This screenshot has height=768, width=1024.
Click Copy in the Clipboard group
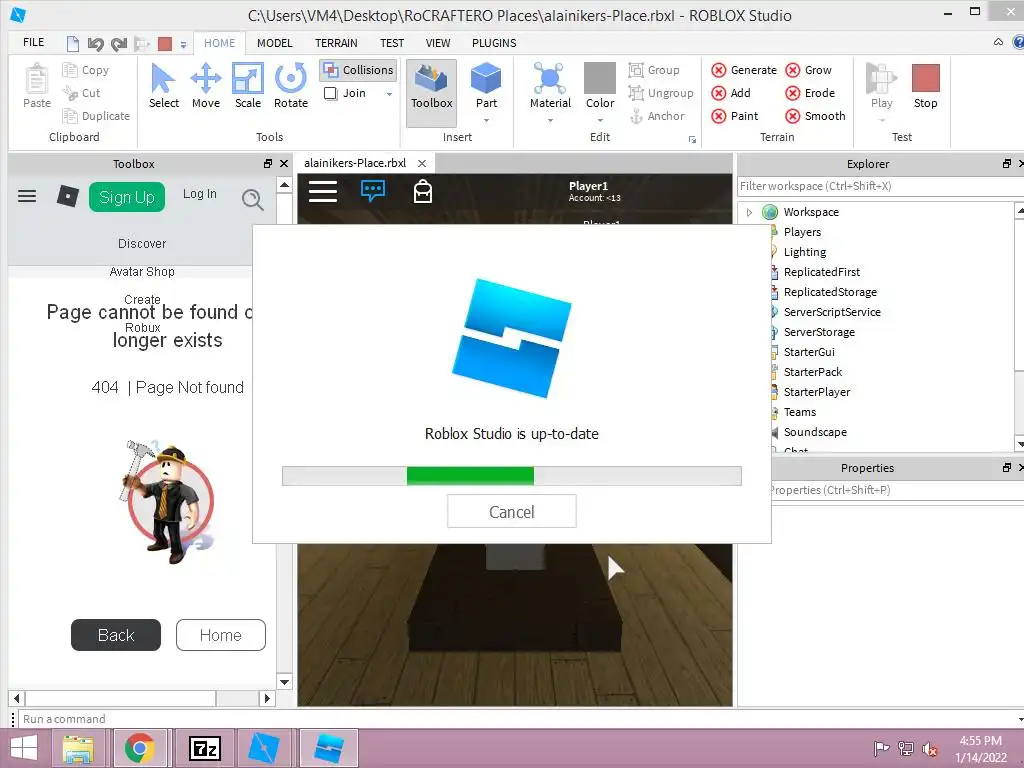86,70
